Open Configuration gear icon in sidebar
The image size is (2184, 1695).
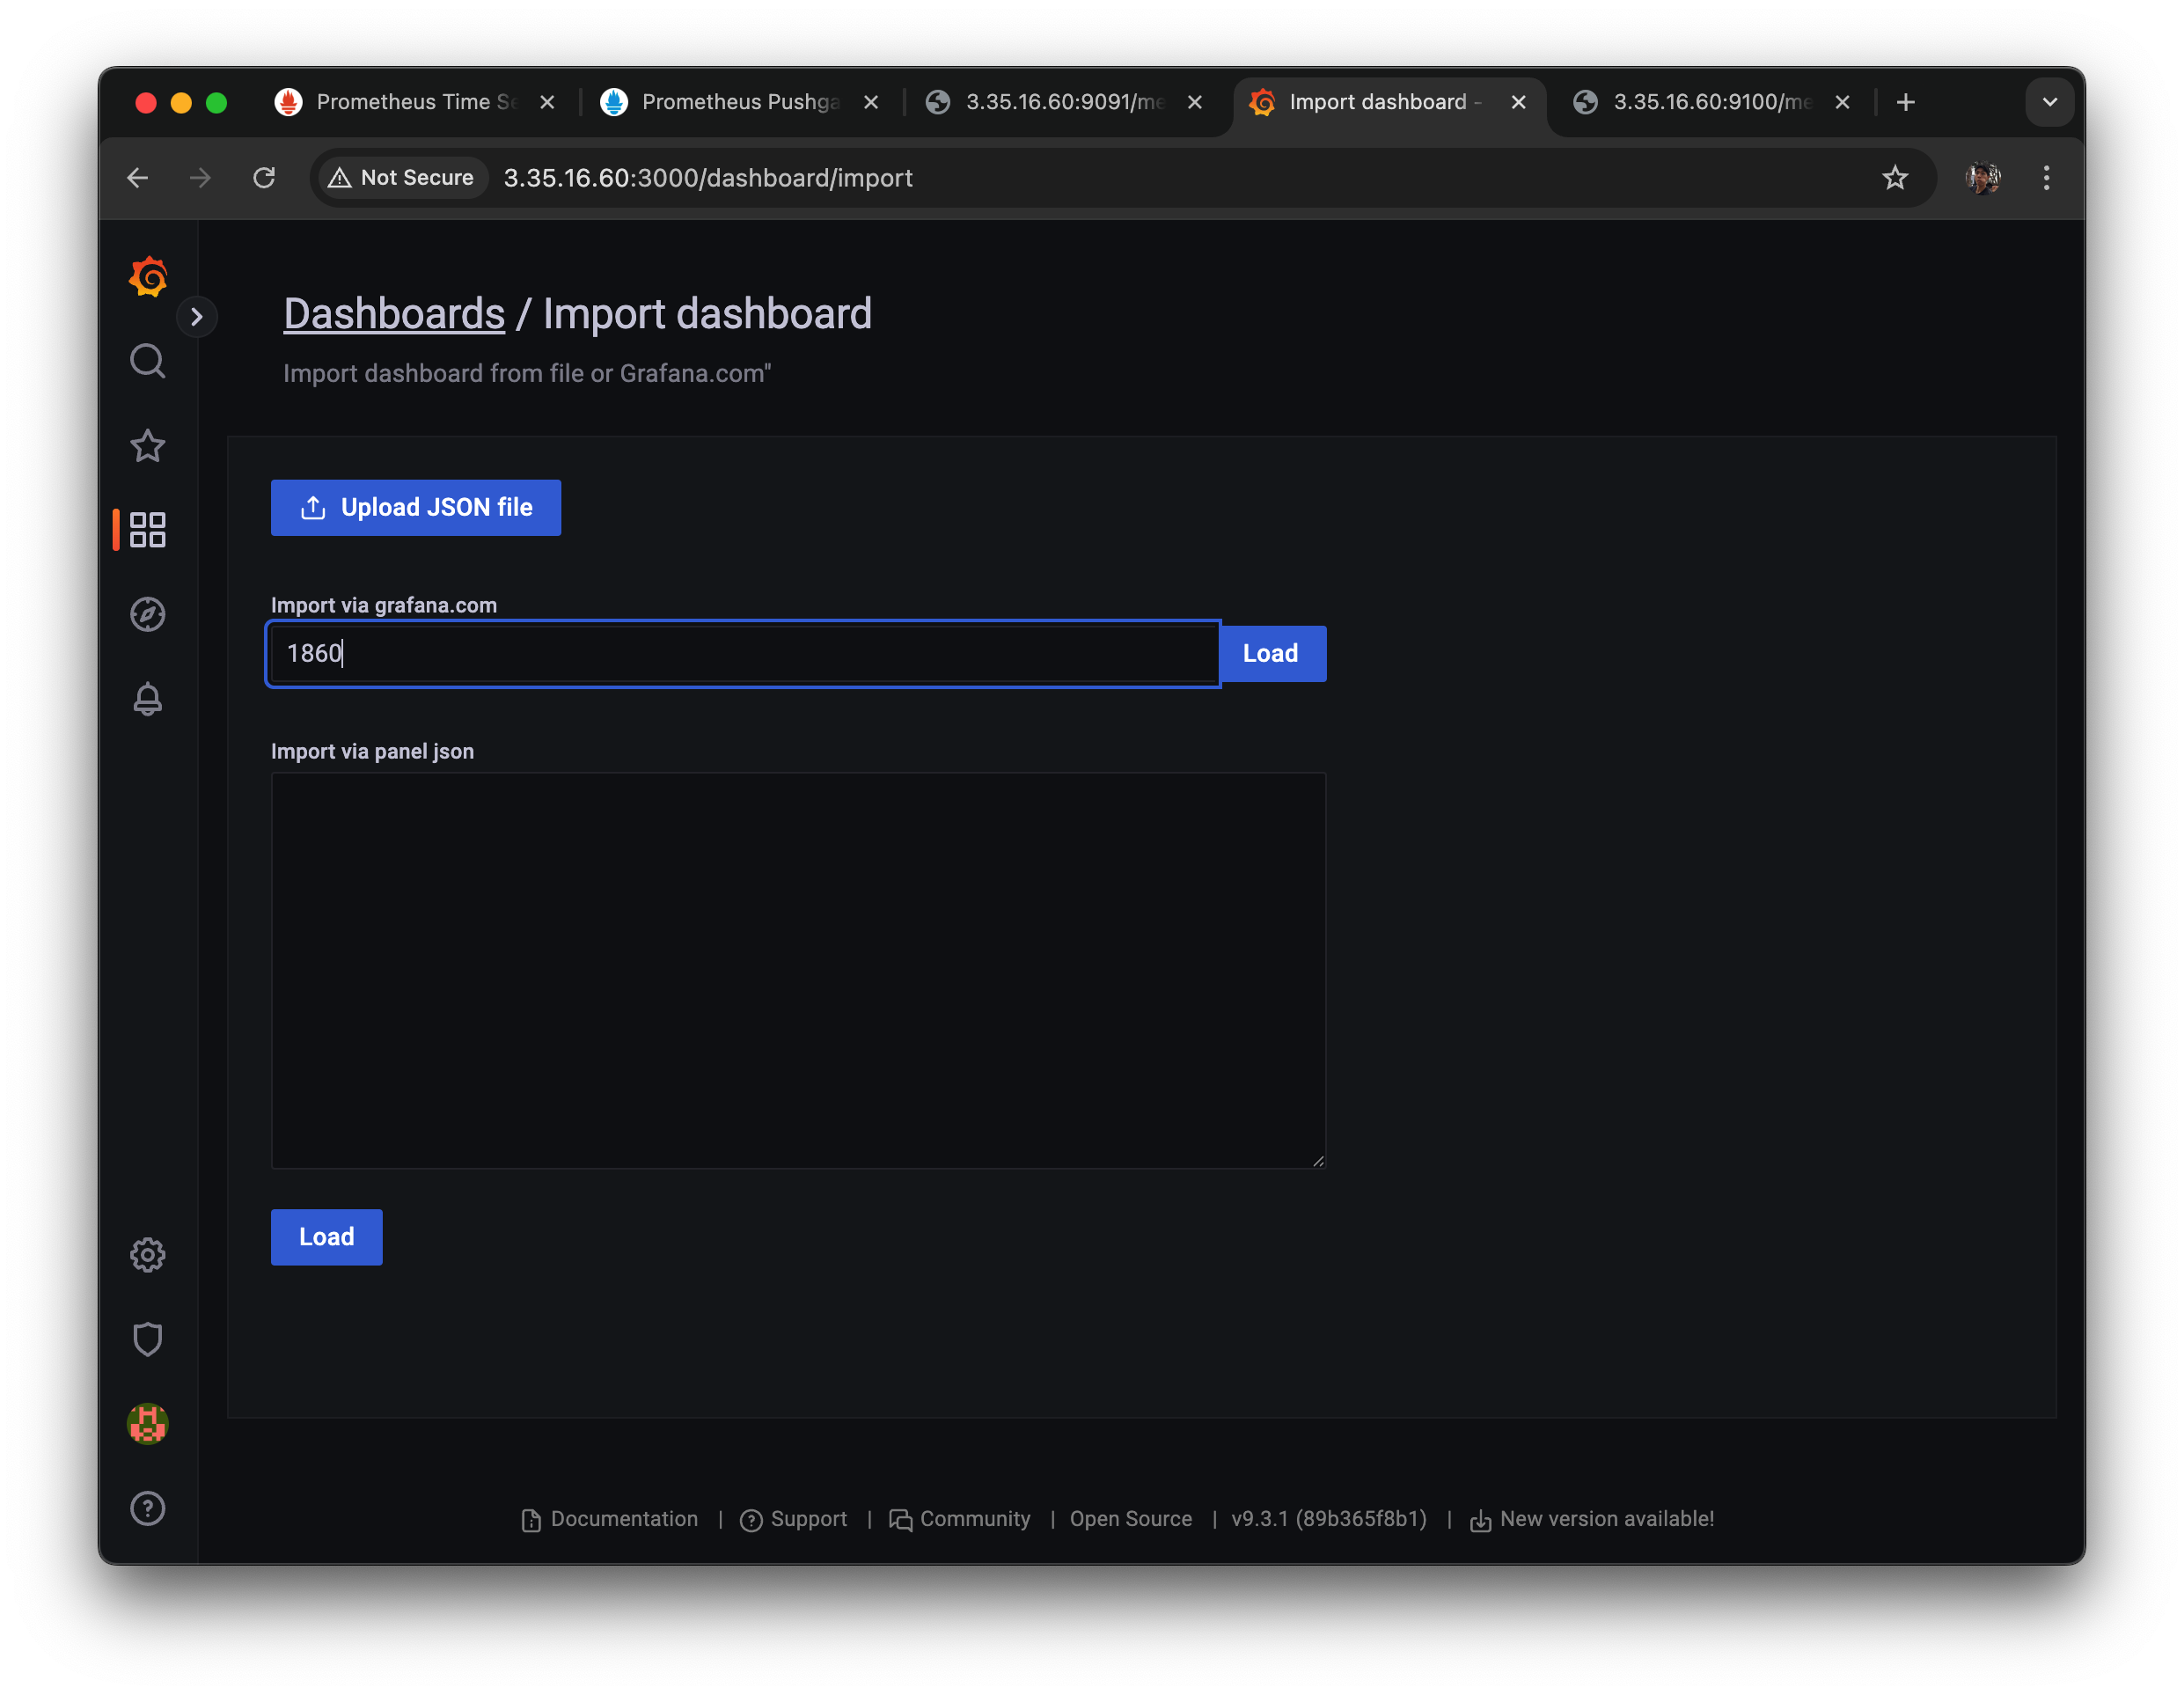point(148,1255)
